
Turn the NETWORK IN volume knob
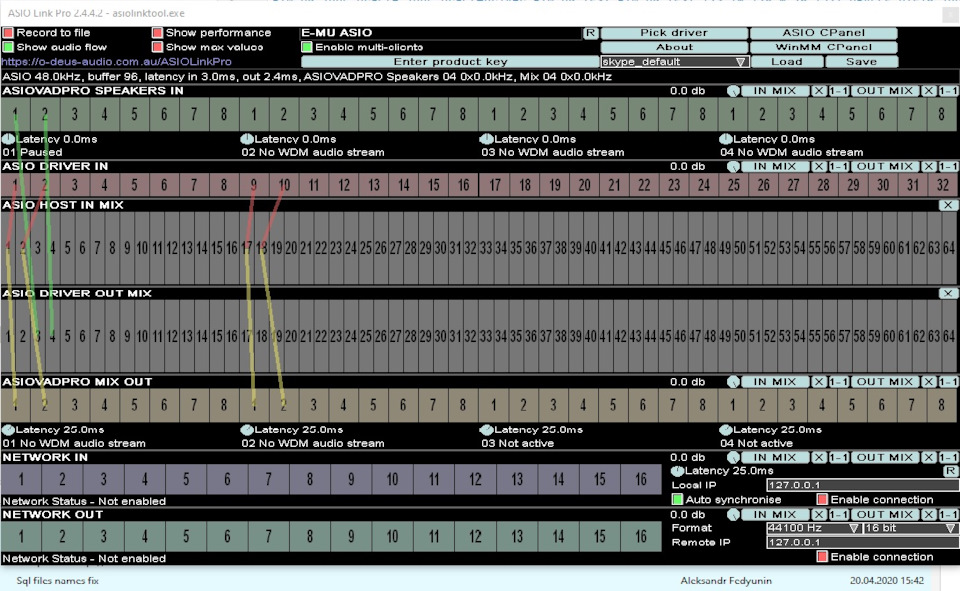click(x=733, y=457)
